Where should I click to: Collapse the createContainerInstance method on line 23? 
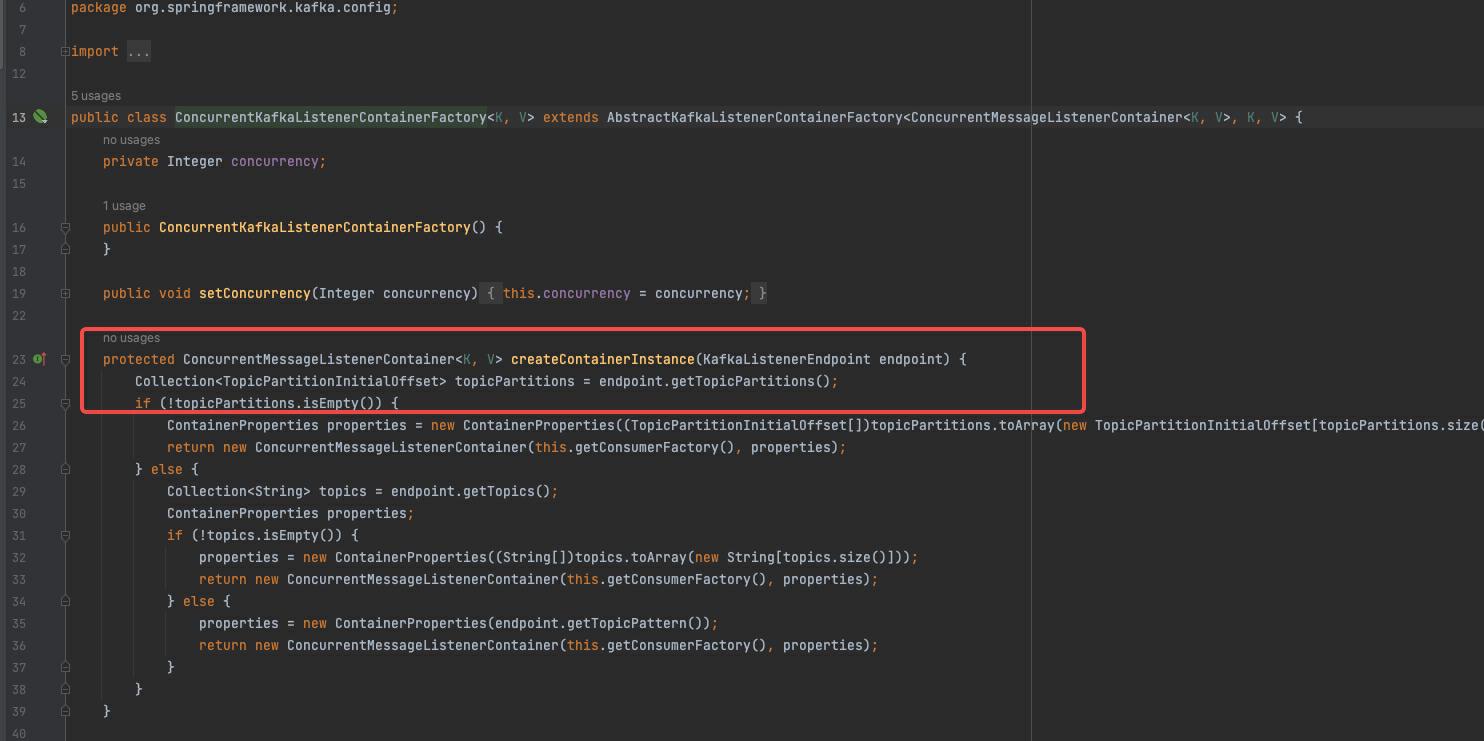click(x=65, y=359)
